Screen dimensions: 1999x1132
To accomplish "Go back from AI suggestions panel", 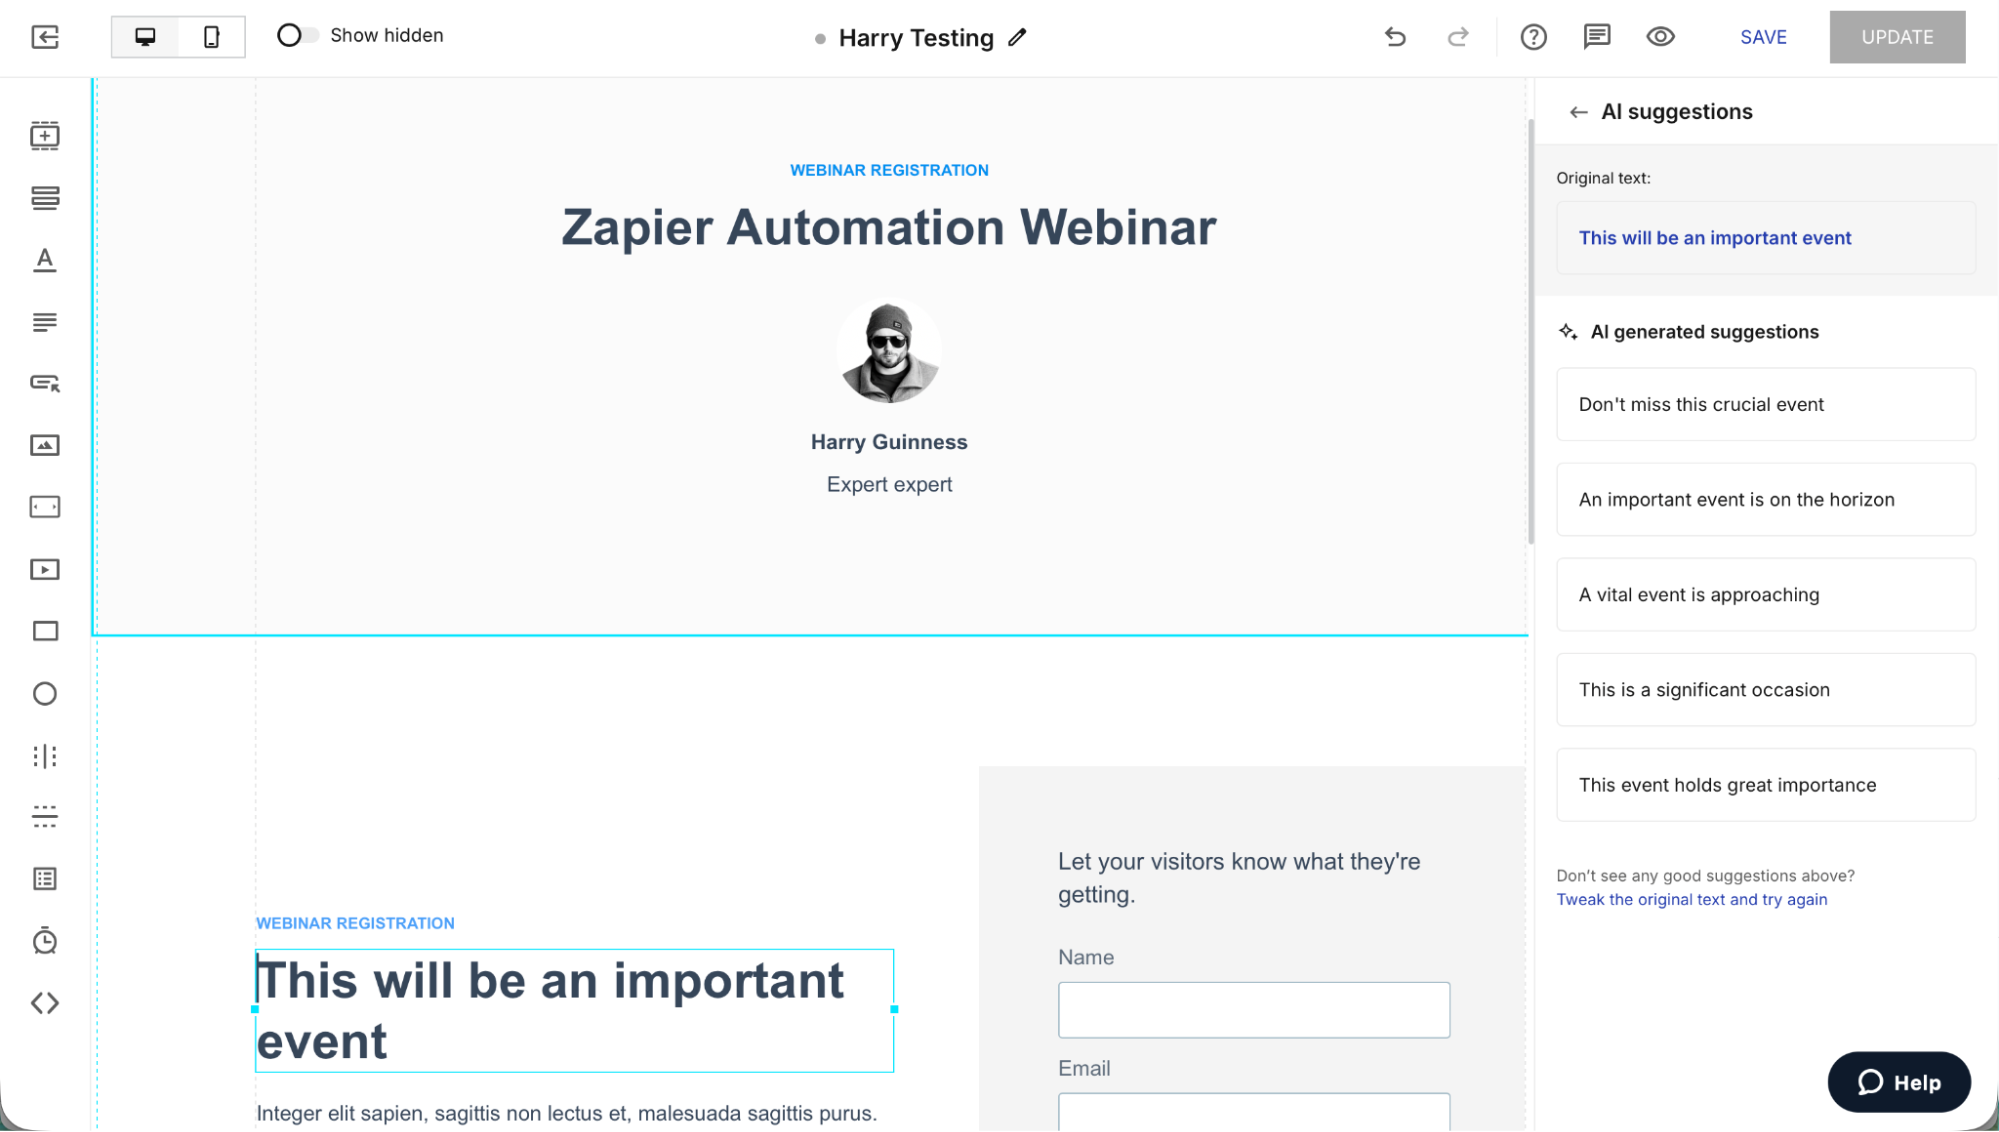I will (1578, 112).
